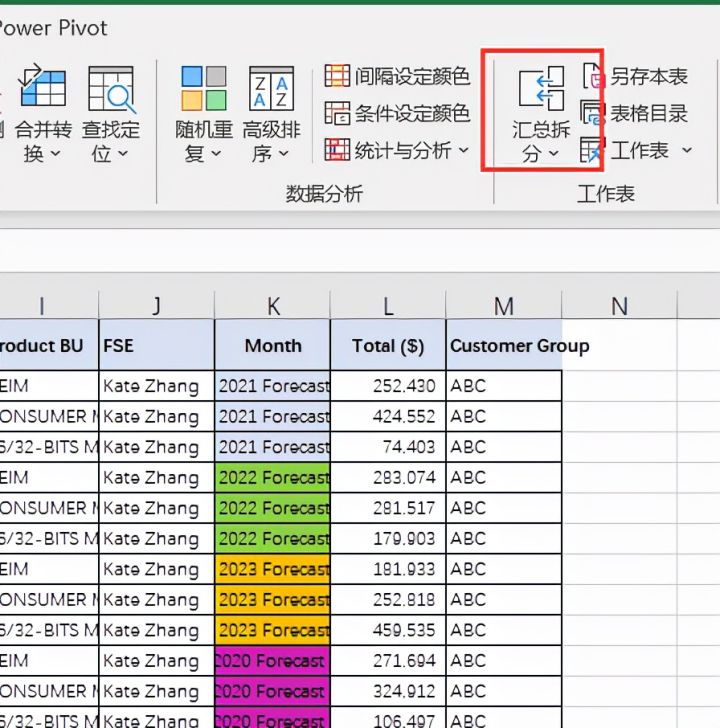This screenshot has height=728, width=720.
Task: Expand the 工作表 dropdown arrow
Action: (687, 150)
